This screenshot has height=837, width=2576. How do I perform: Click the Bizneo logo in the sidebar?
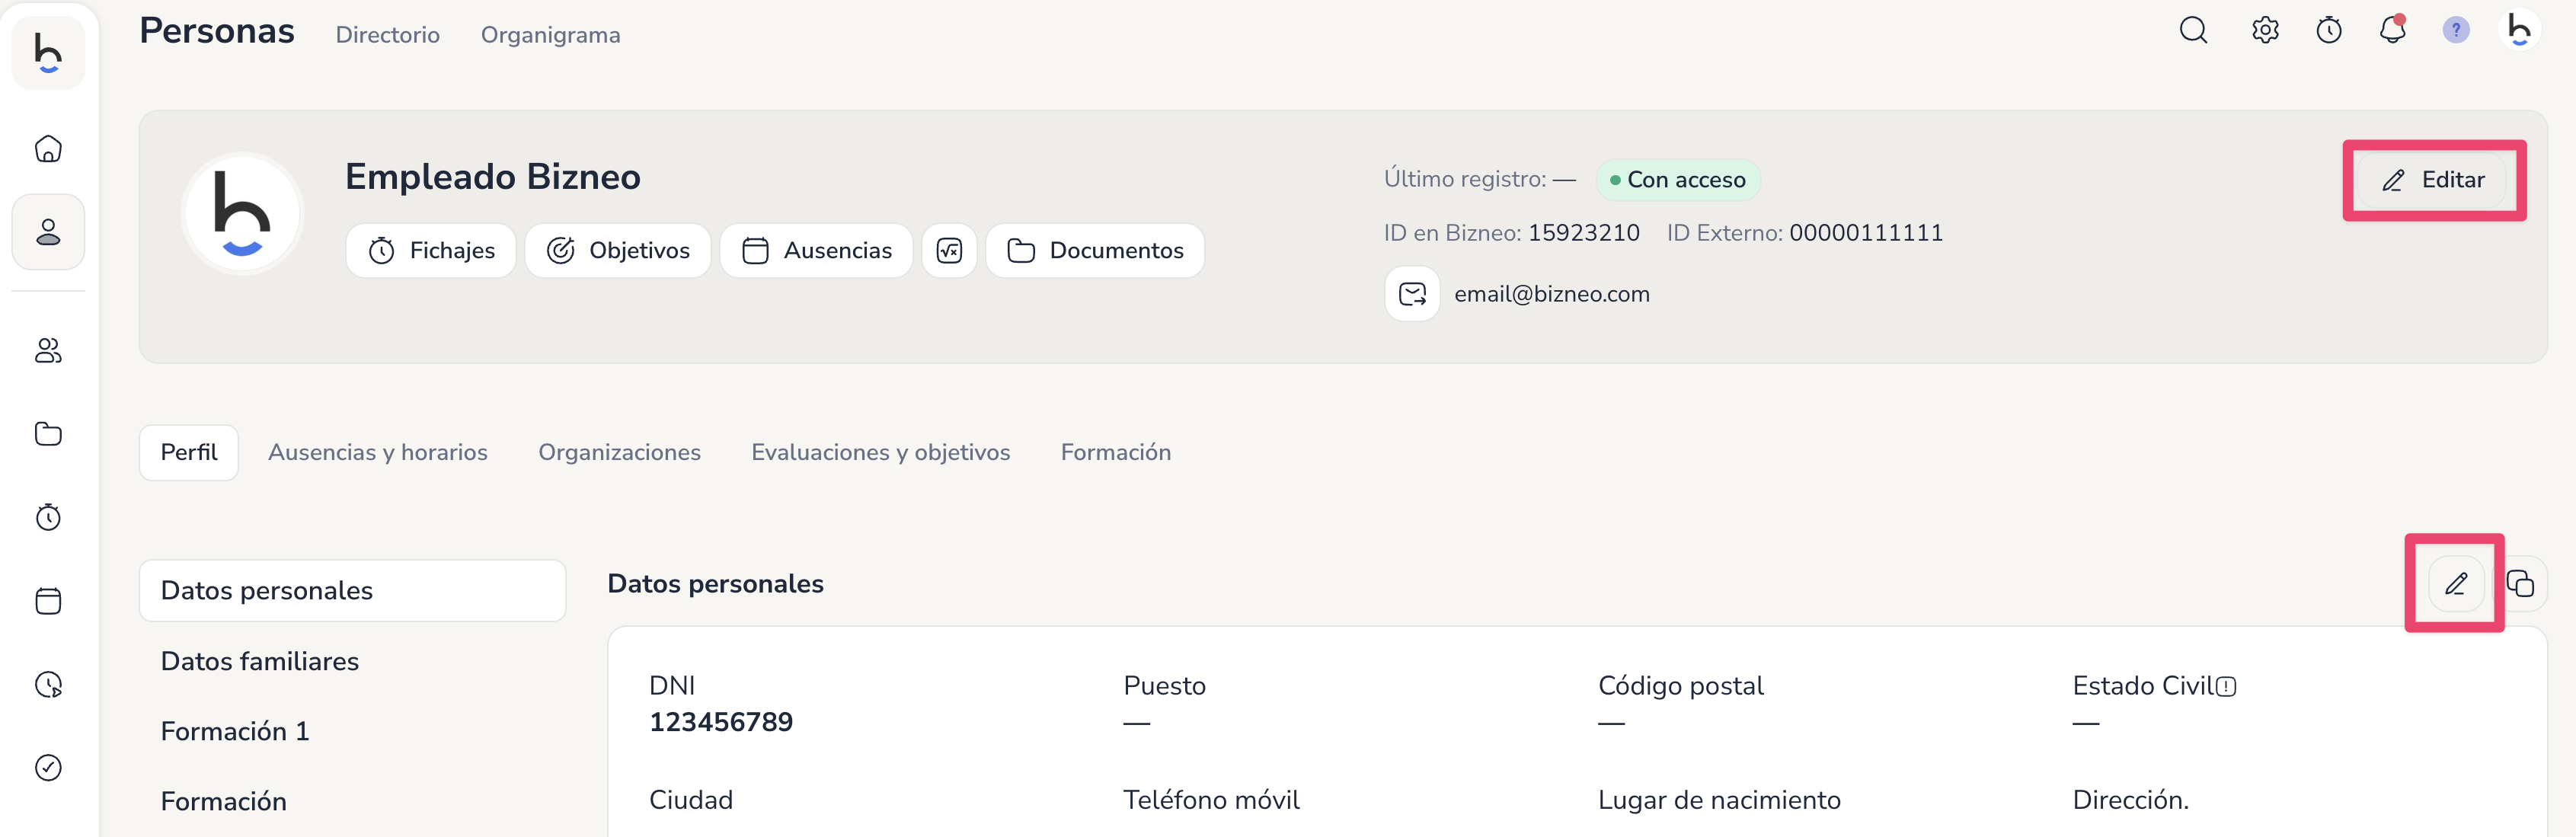[x=48, y=52]
